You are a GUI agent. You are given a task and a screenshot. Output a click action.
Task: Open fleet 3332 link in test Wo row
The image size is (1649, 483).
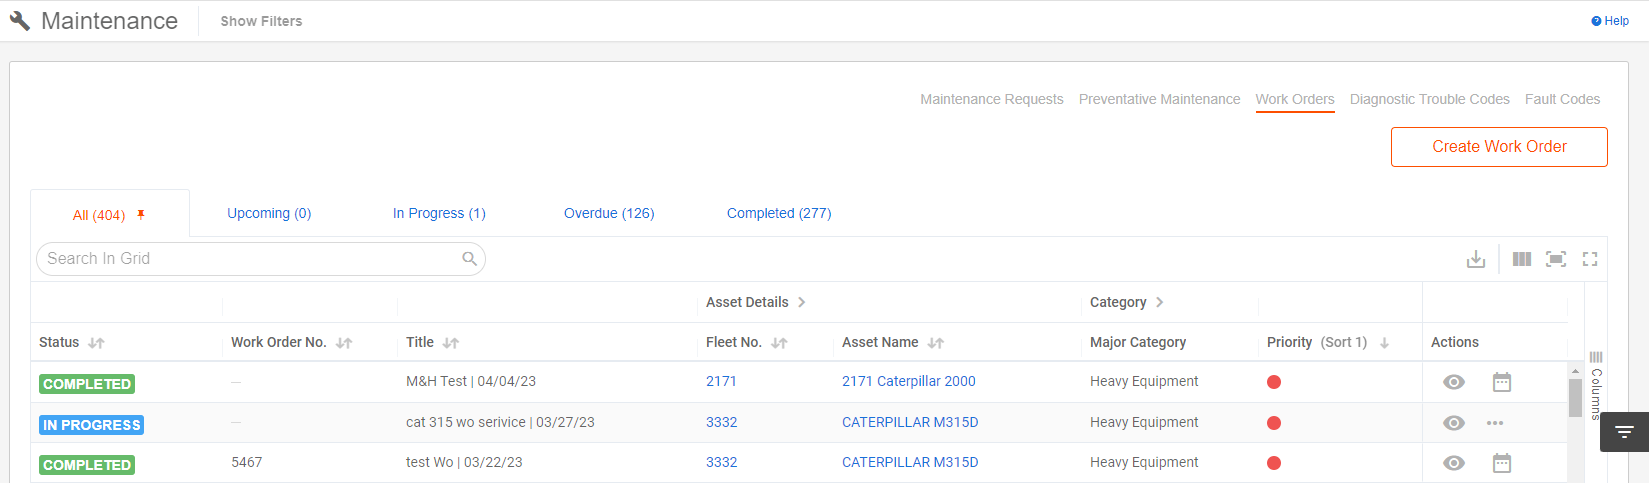[721, 462]
